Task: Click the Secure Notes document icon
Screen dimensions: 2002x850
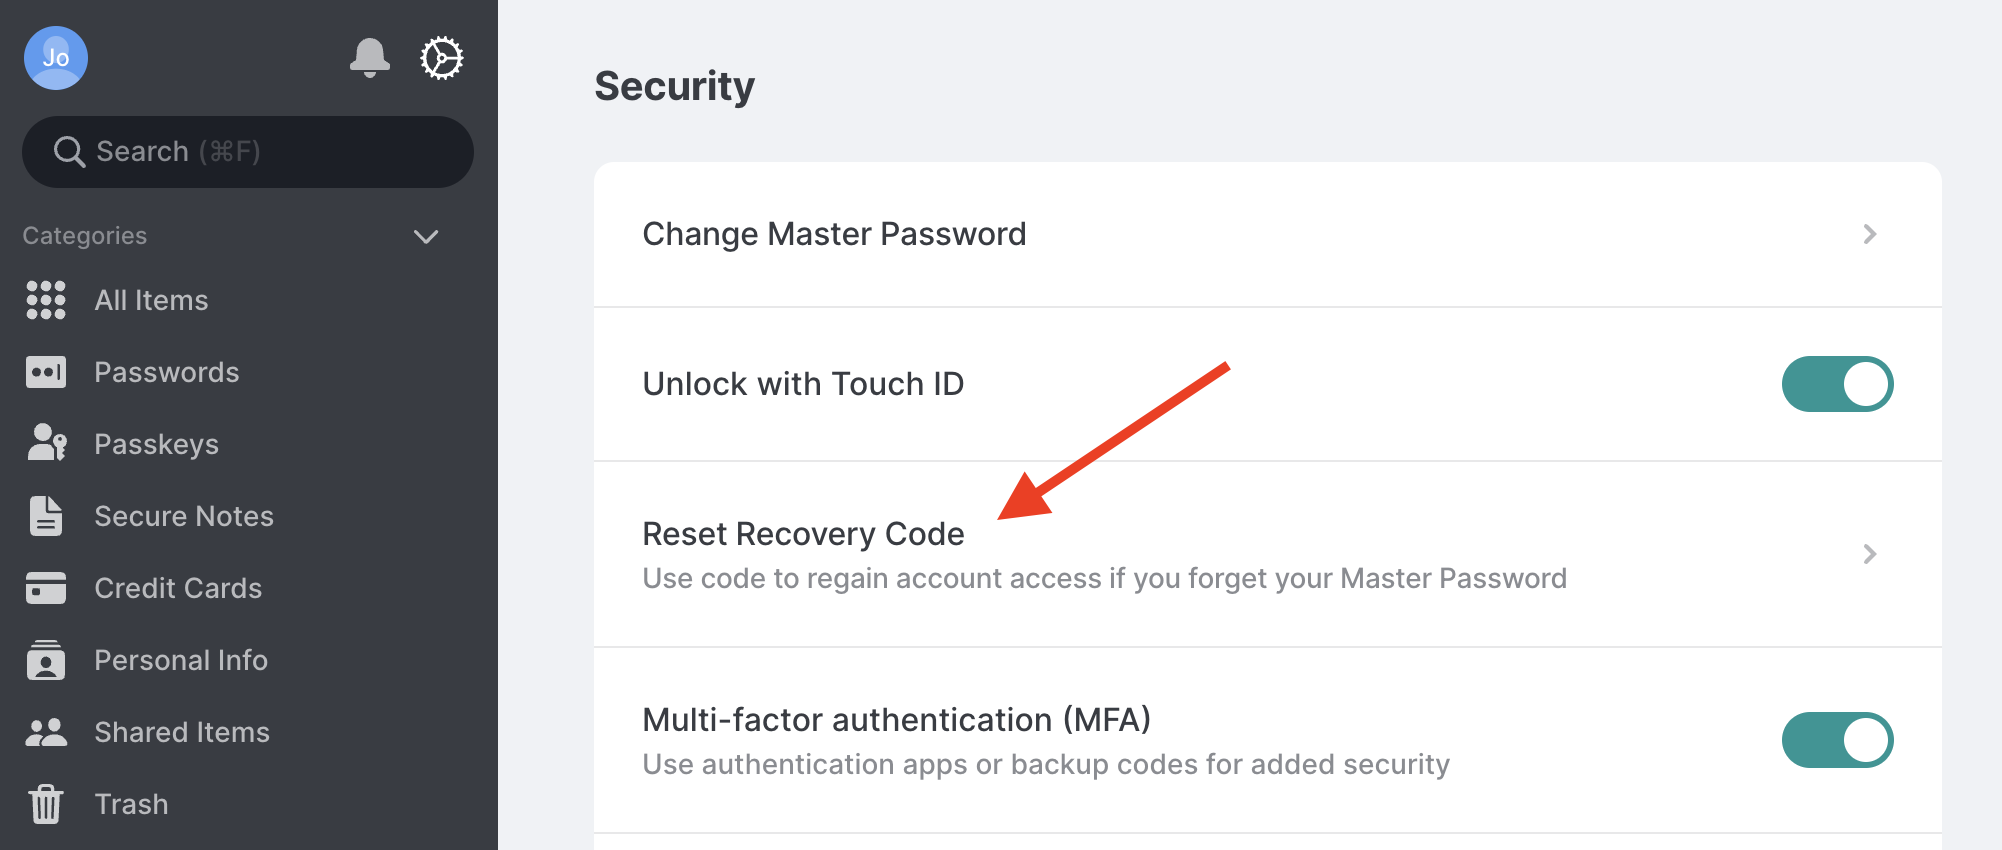Action: [x=45, y=516]
